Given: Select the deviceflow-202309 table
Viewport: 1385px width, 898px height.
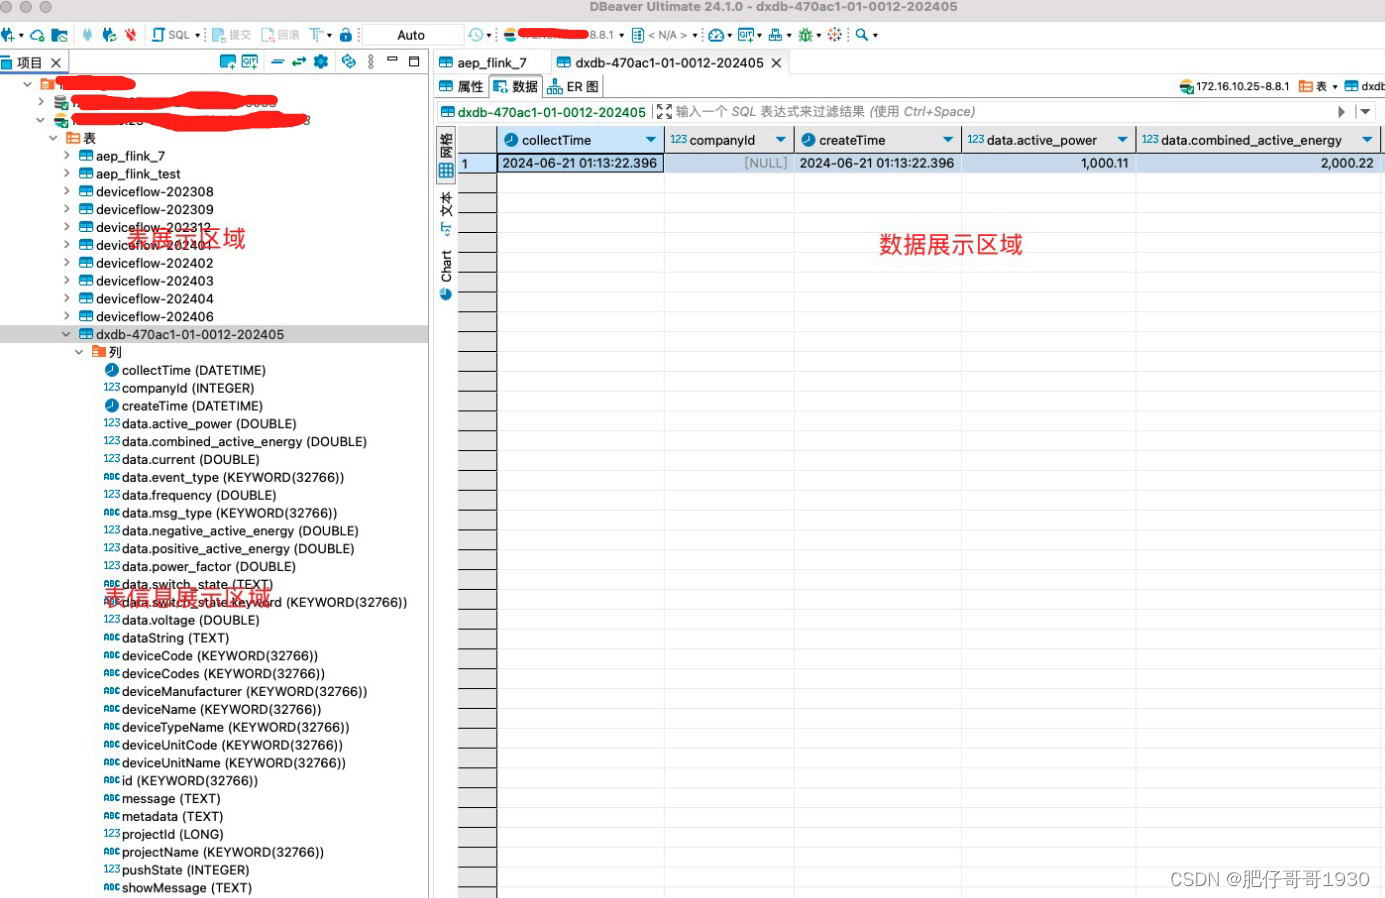Looking at the screenshot, I should pos(154,210).
